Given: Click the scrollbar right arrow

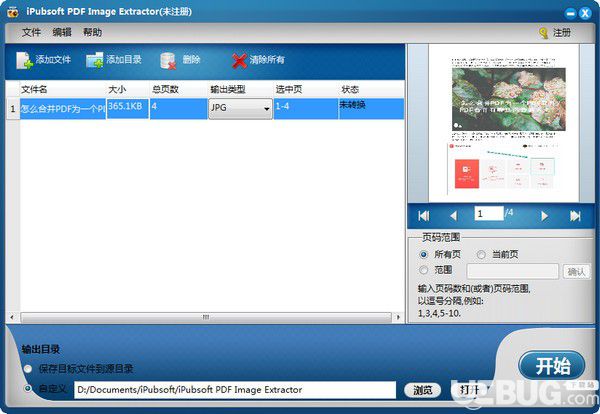Looking at the screenshot, I should (398, 317).
